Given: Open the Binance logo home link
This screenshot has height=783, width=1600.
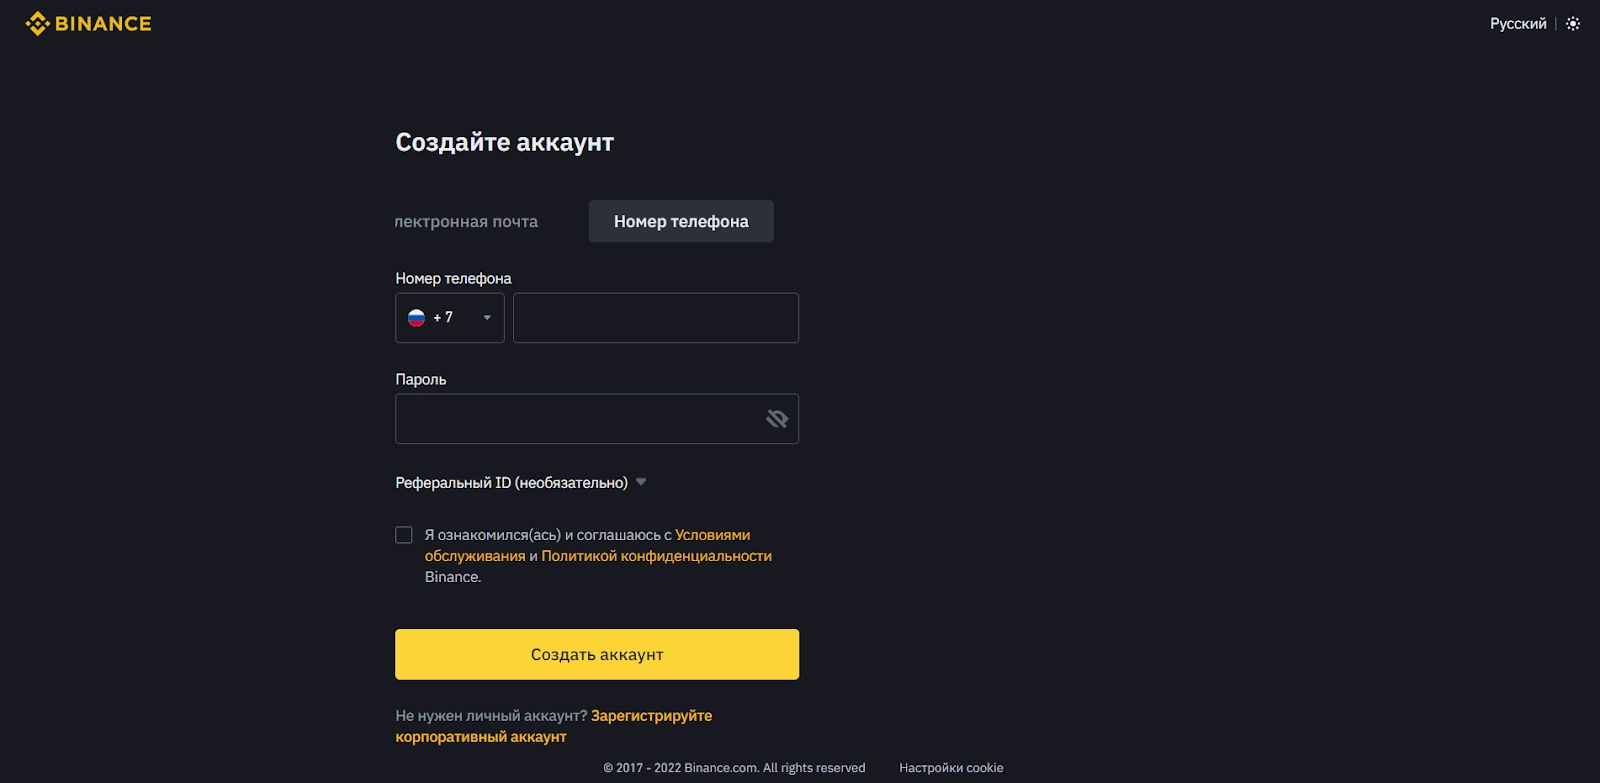Looking at the screenshot, I should point(88,23).
